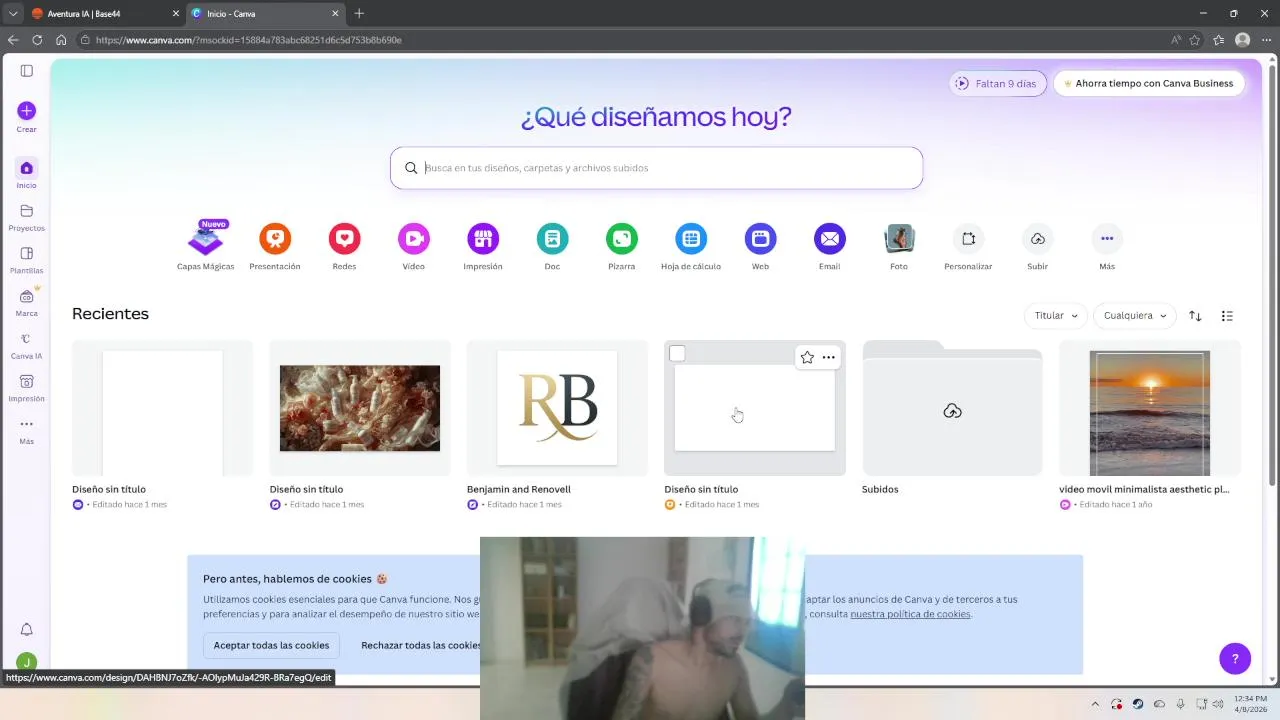Check the selection box on hovered design card
This screenshot has width=1280, height=720.
pyautogui.click(x=677, y=353)
